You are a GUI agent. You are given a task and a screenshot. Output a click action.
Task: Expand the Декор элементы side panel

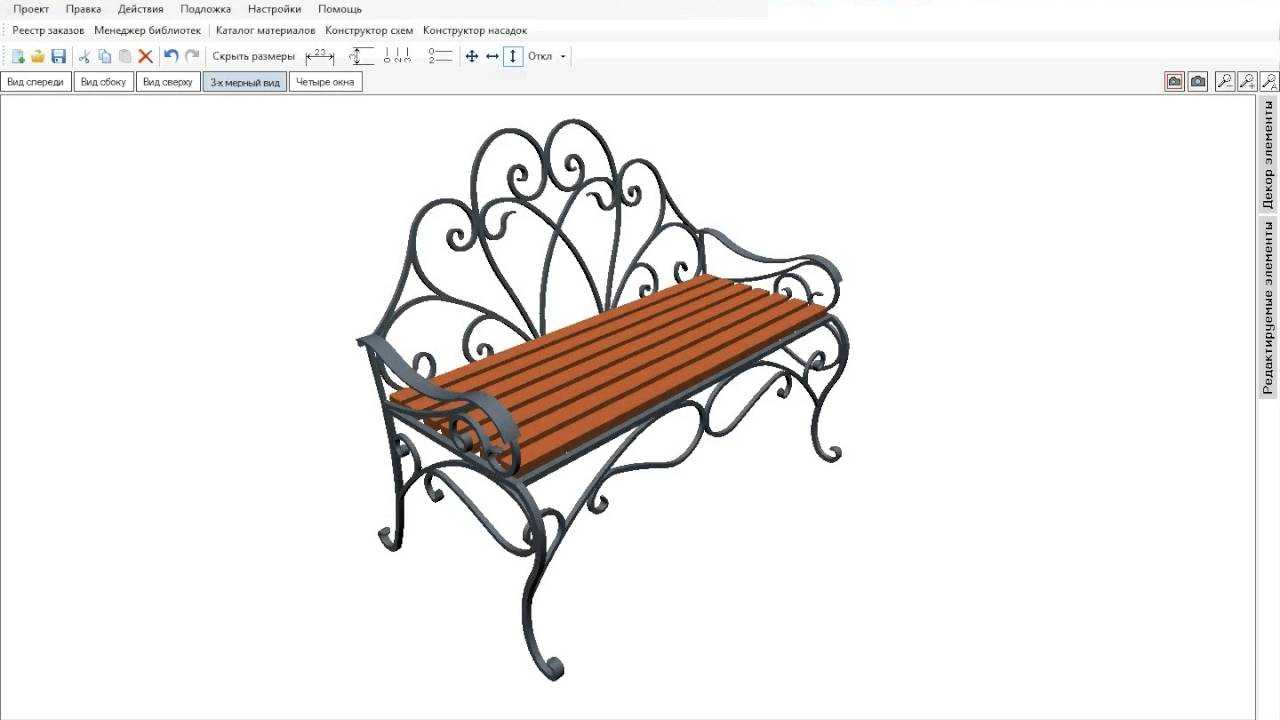pyautogui.click(x=1268, y=155)
